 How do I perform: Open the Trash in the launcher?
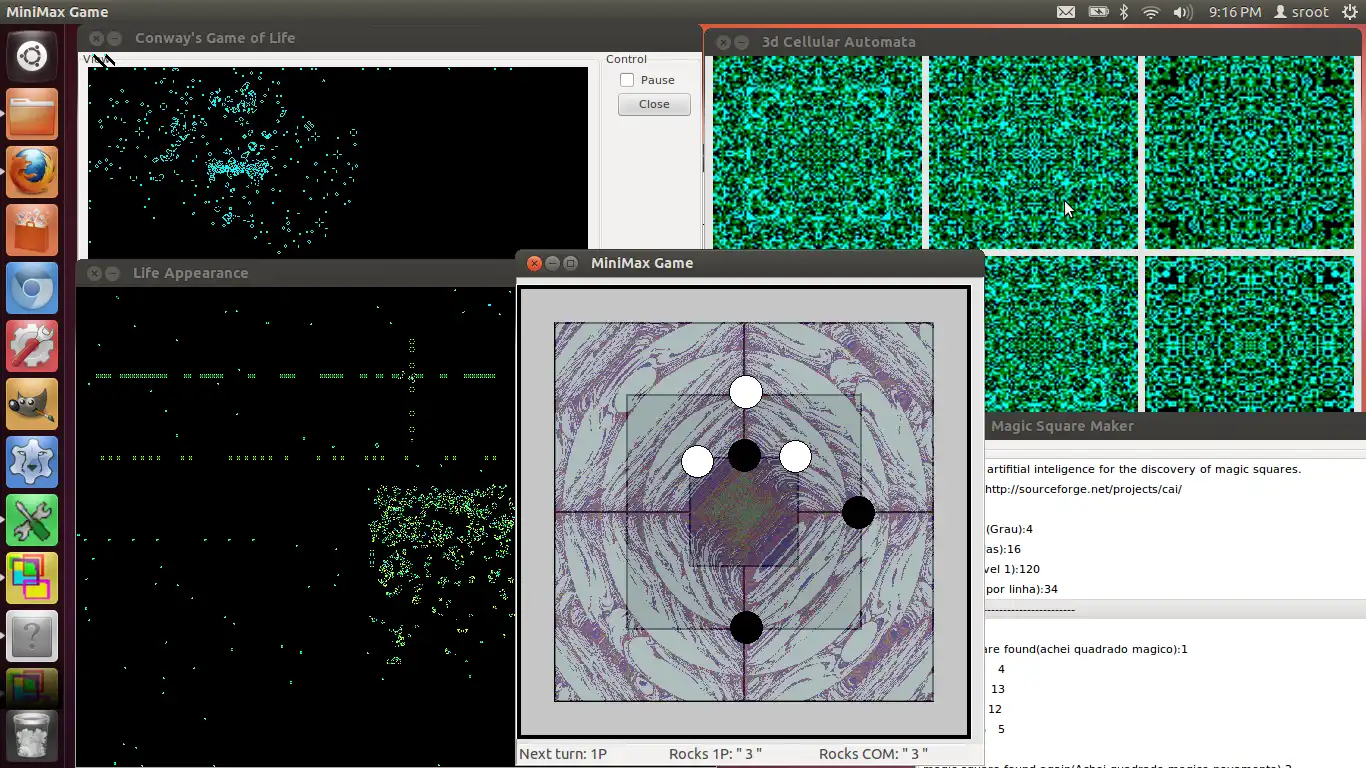coord(32,736)
